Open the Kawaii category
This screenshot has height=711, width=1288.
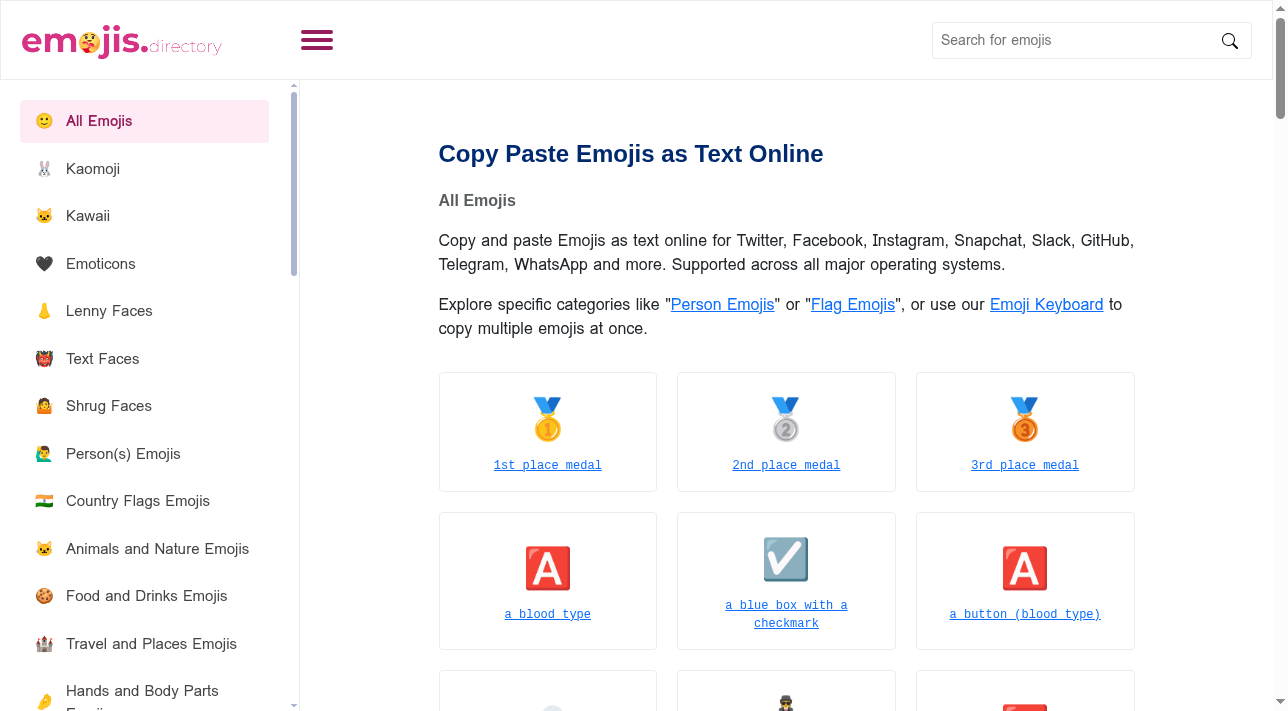144,216
